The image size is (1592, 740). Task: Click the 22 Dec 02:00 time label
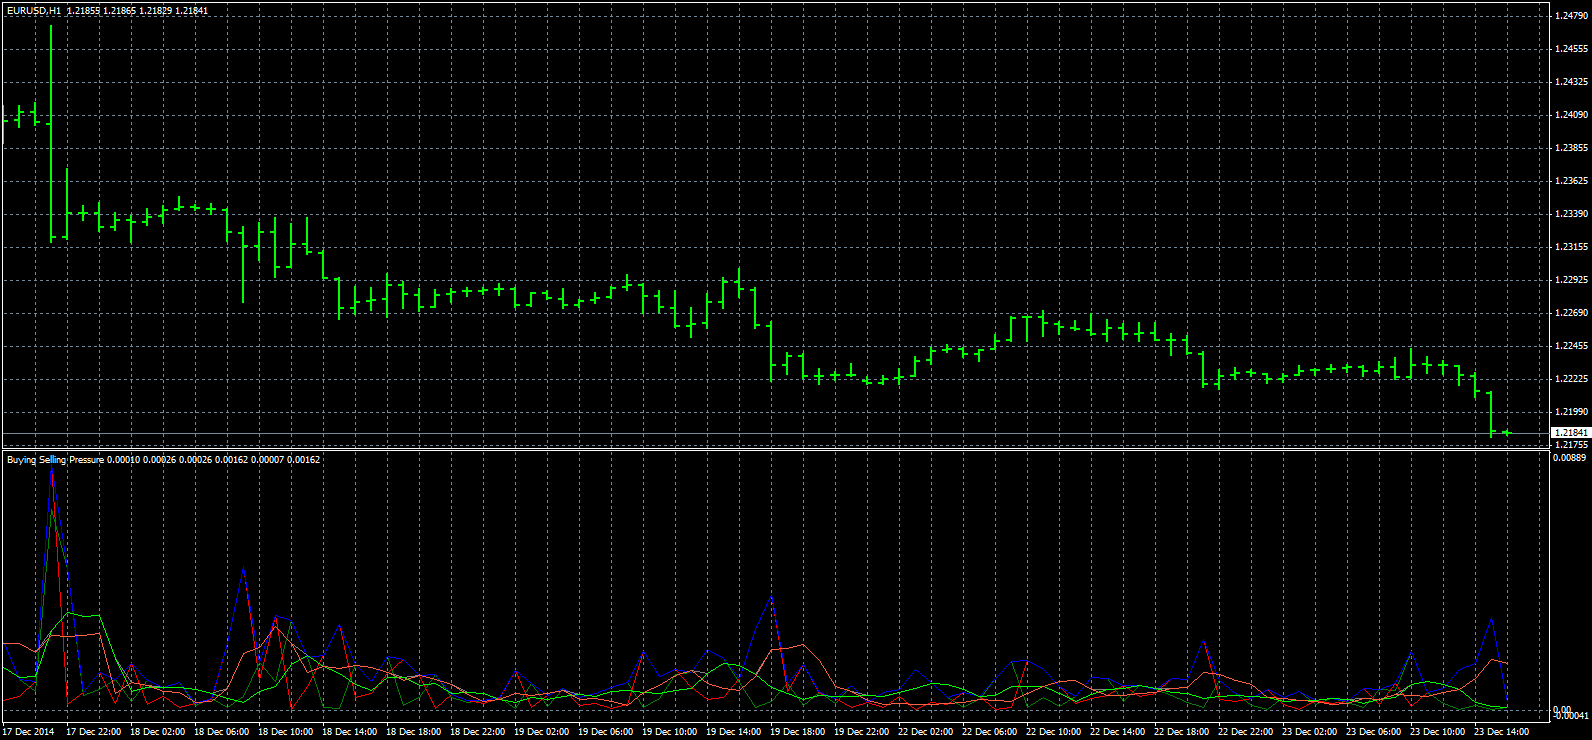[x=926, y=732]
